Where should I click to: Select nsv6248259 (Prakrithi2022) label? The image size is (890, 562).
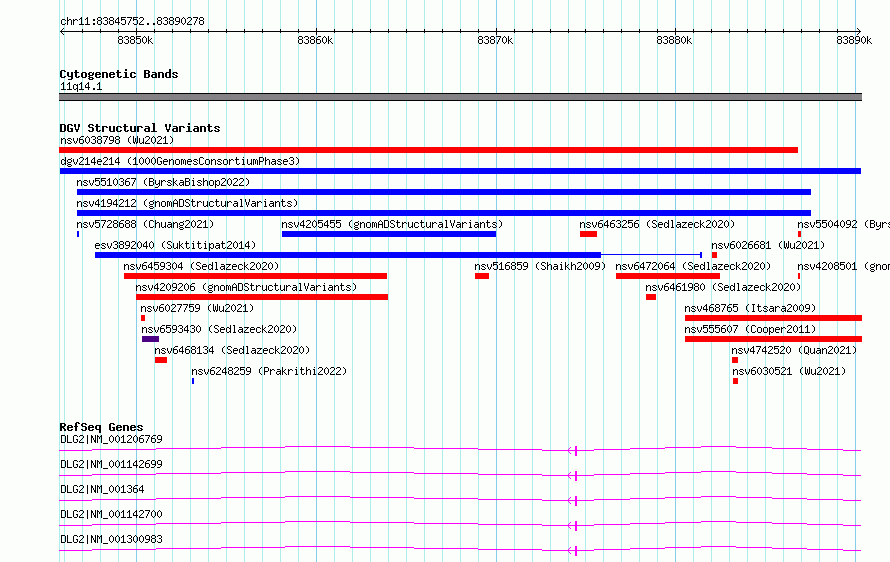269,371
